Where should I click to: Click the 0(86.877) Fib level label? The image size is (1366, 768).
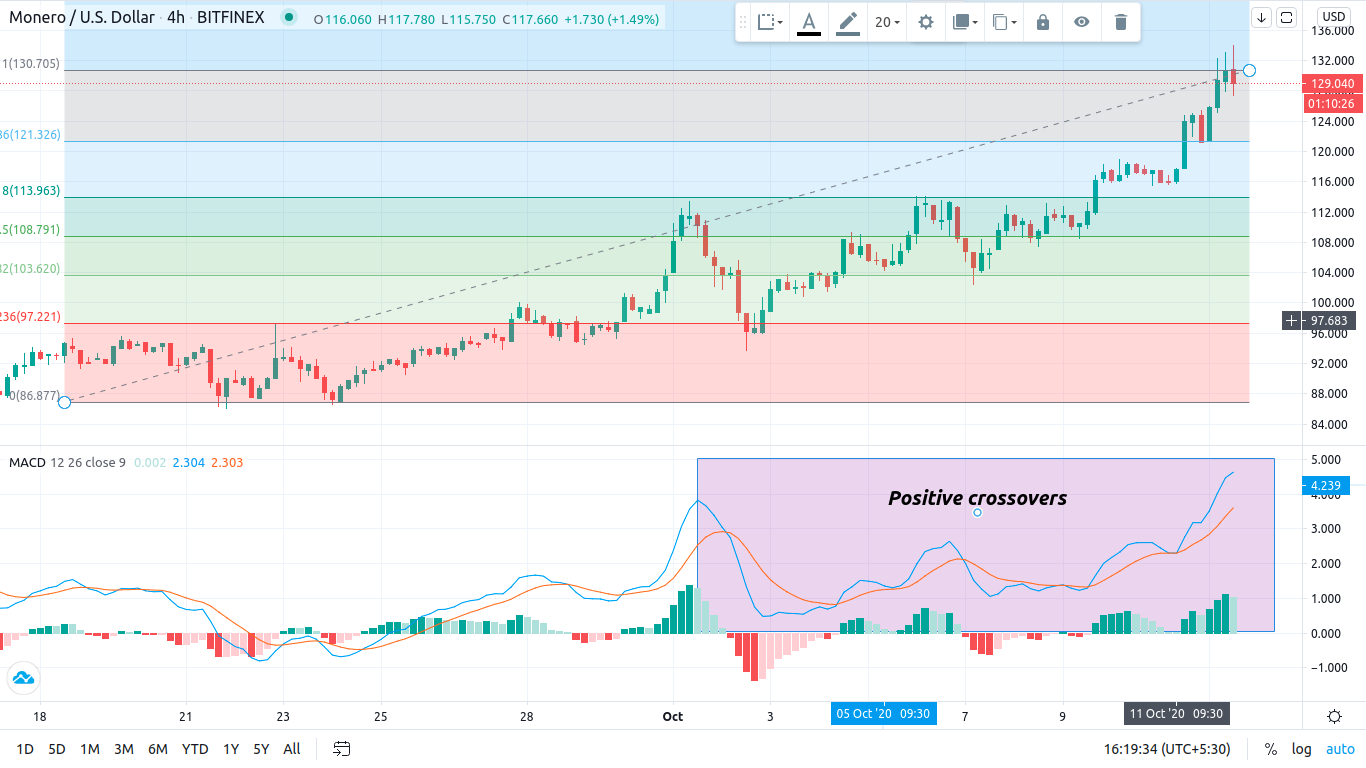[x=35, y=395]
